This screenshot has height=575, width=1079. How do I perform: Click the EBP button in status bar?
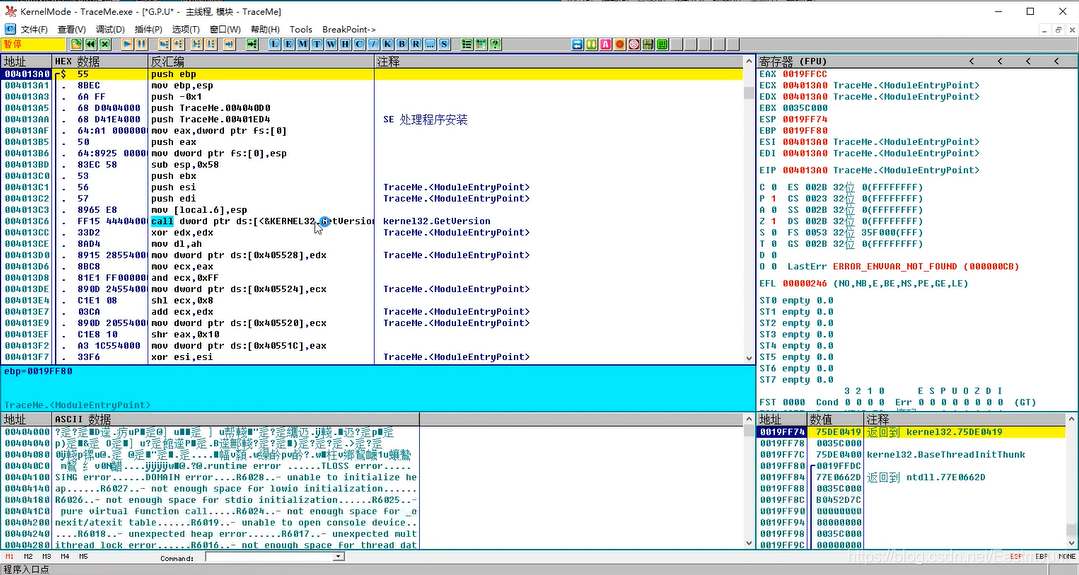1041,556
